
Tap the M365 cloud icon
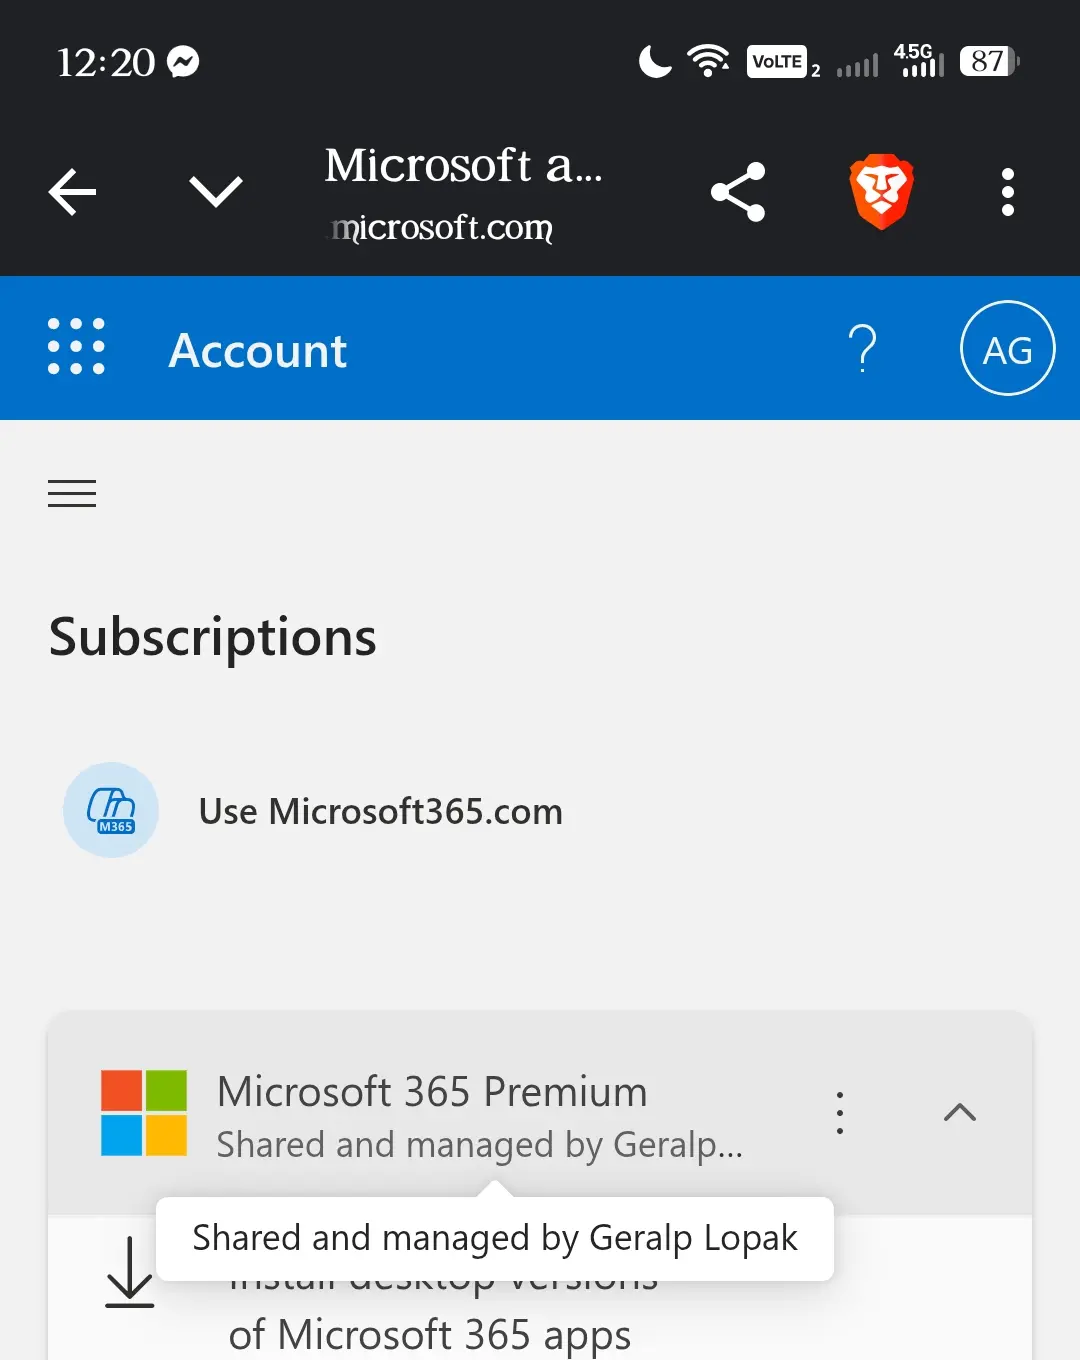pyautogui.click(x=111, y=810)
